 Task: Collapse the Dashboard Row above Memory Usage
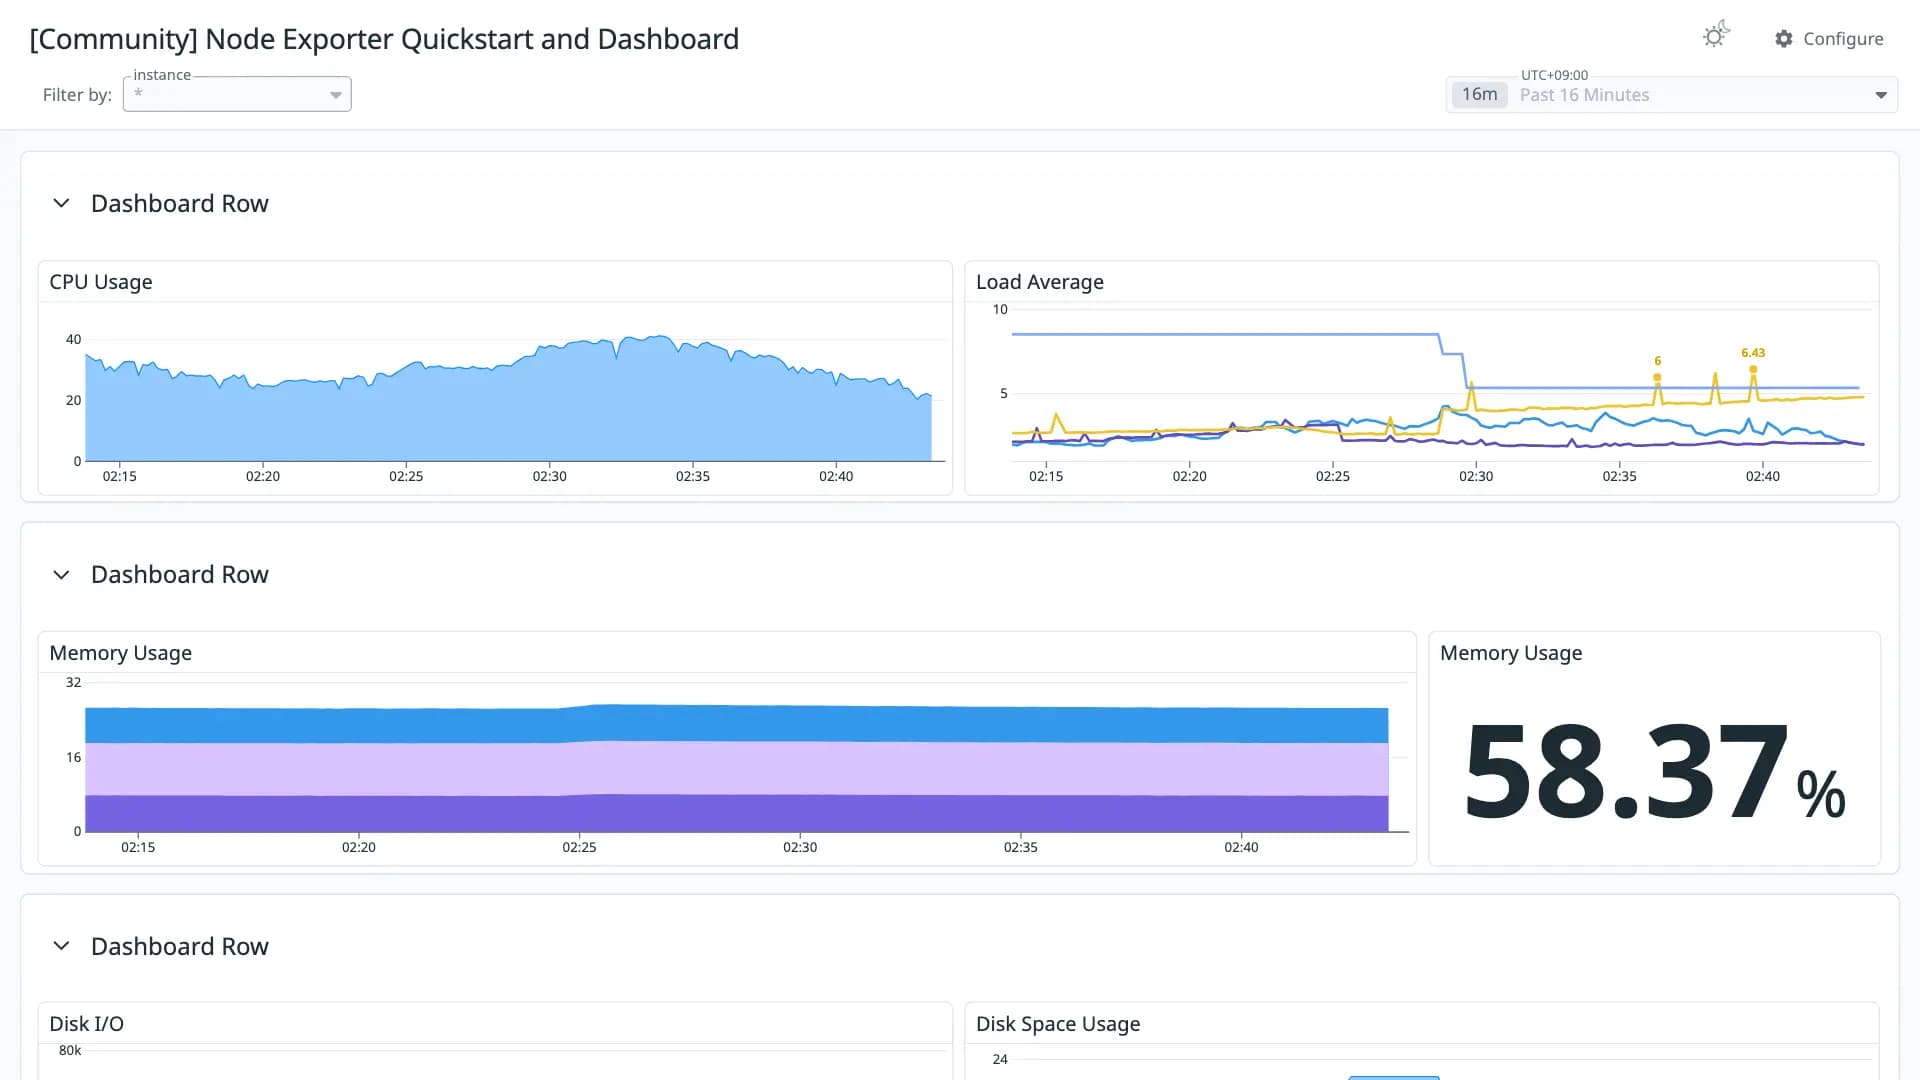coord(61,575)
